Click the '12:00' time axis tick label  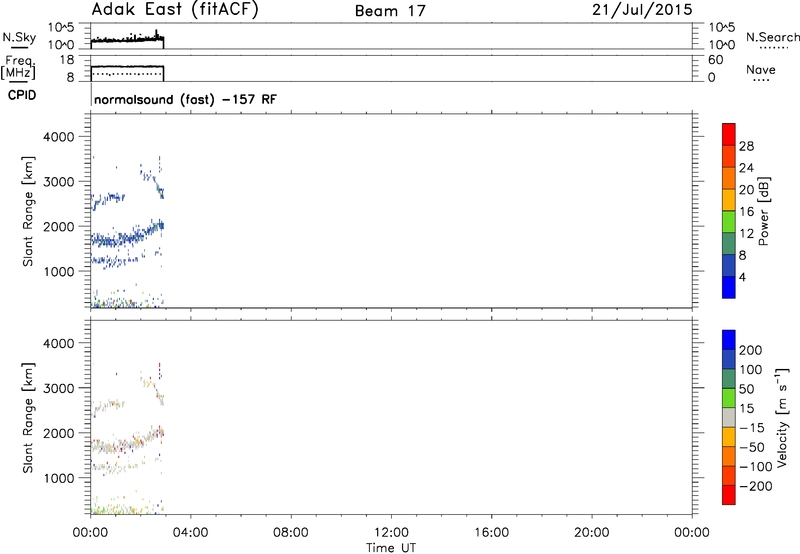click(x=391, y=533)
